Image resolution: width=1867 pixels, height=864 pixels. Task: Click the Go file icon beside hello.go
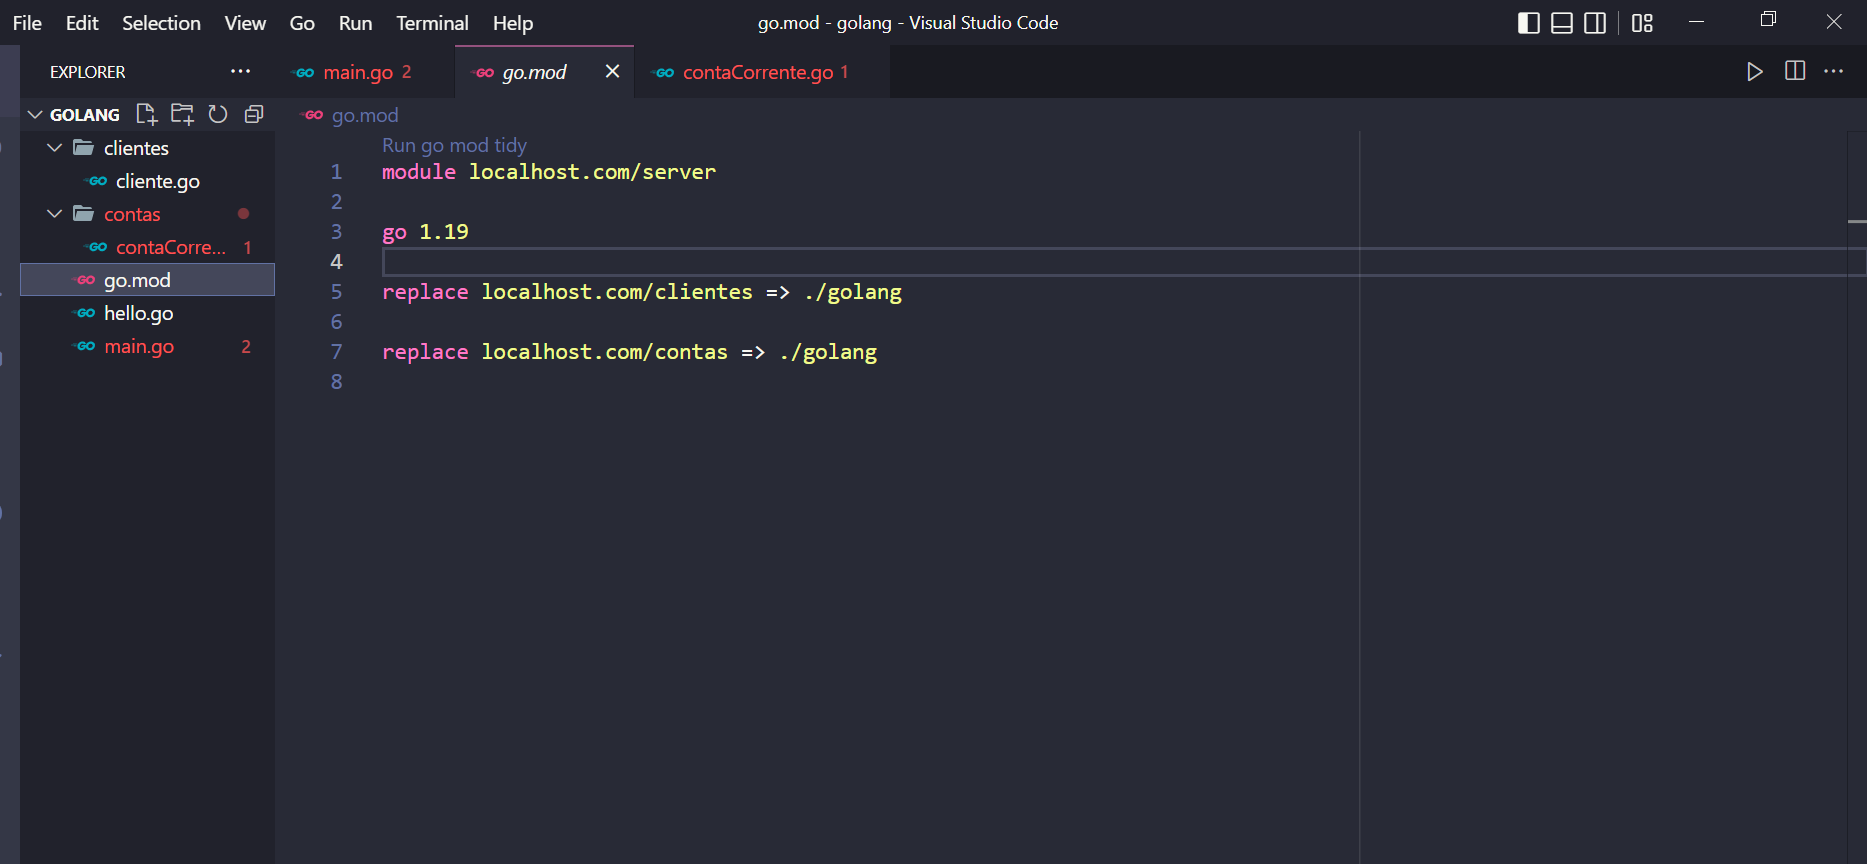pyautogui.click(x=85, y=313)
